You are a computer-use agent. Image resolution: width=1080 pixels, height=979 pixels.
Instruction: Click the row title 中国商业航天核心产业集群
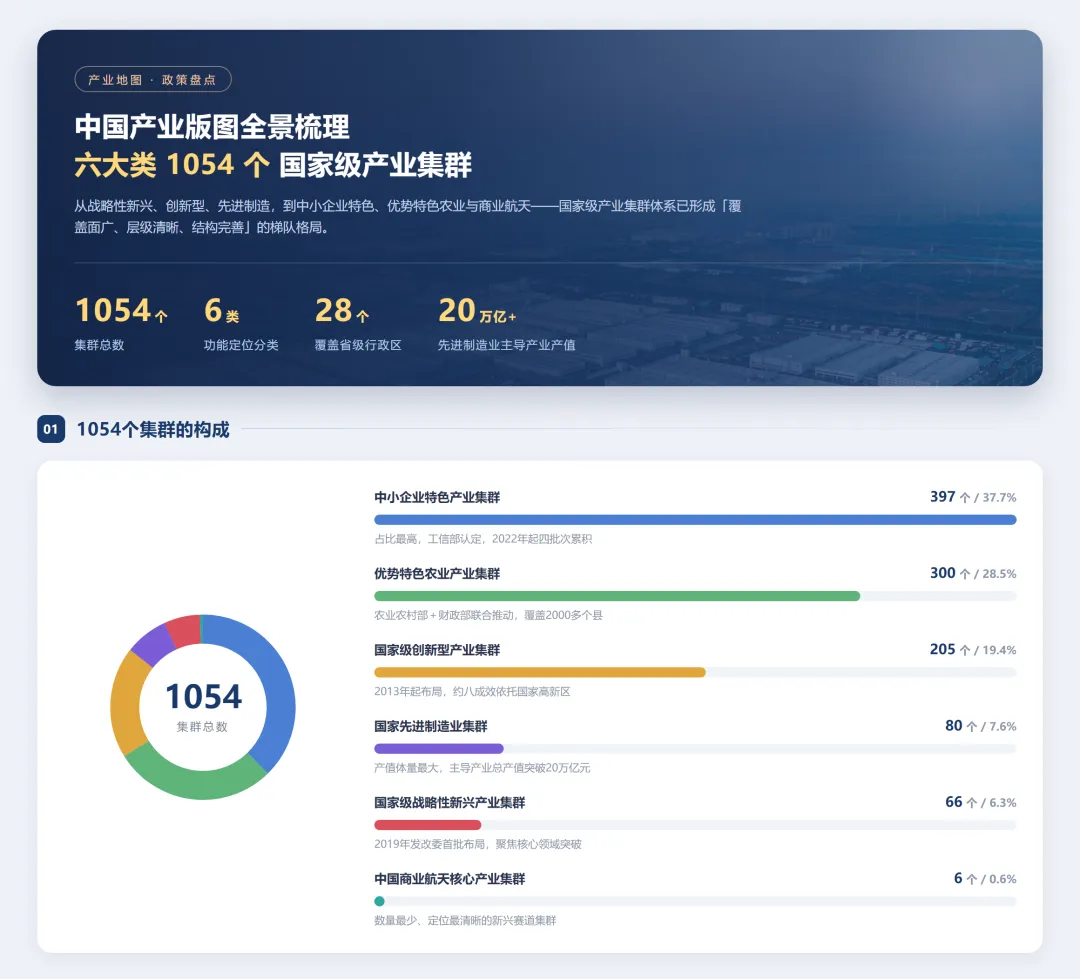click(450, 880)
